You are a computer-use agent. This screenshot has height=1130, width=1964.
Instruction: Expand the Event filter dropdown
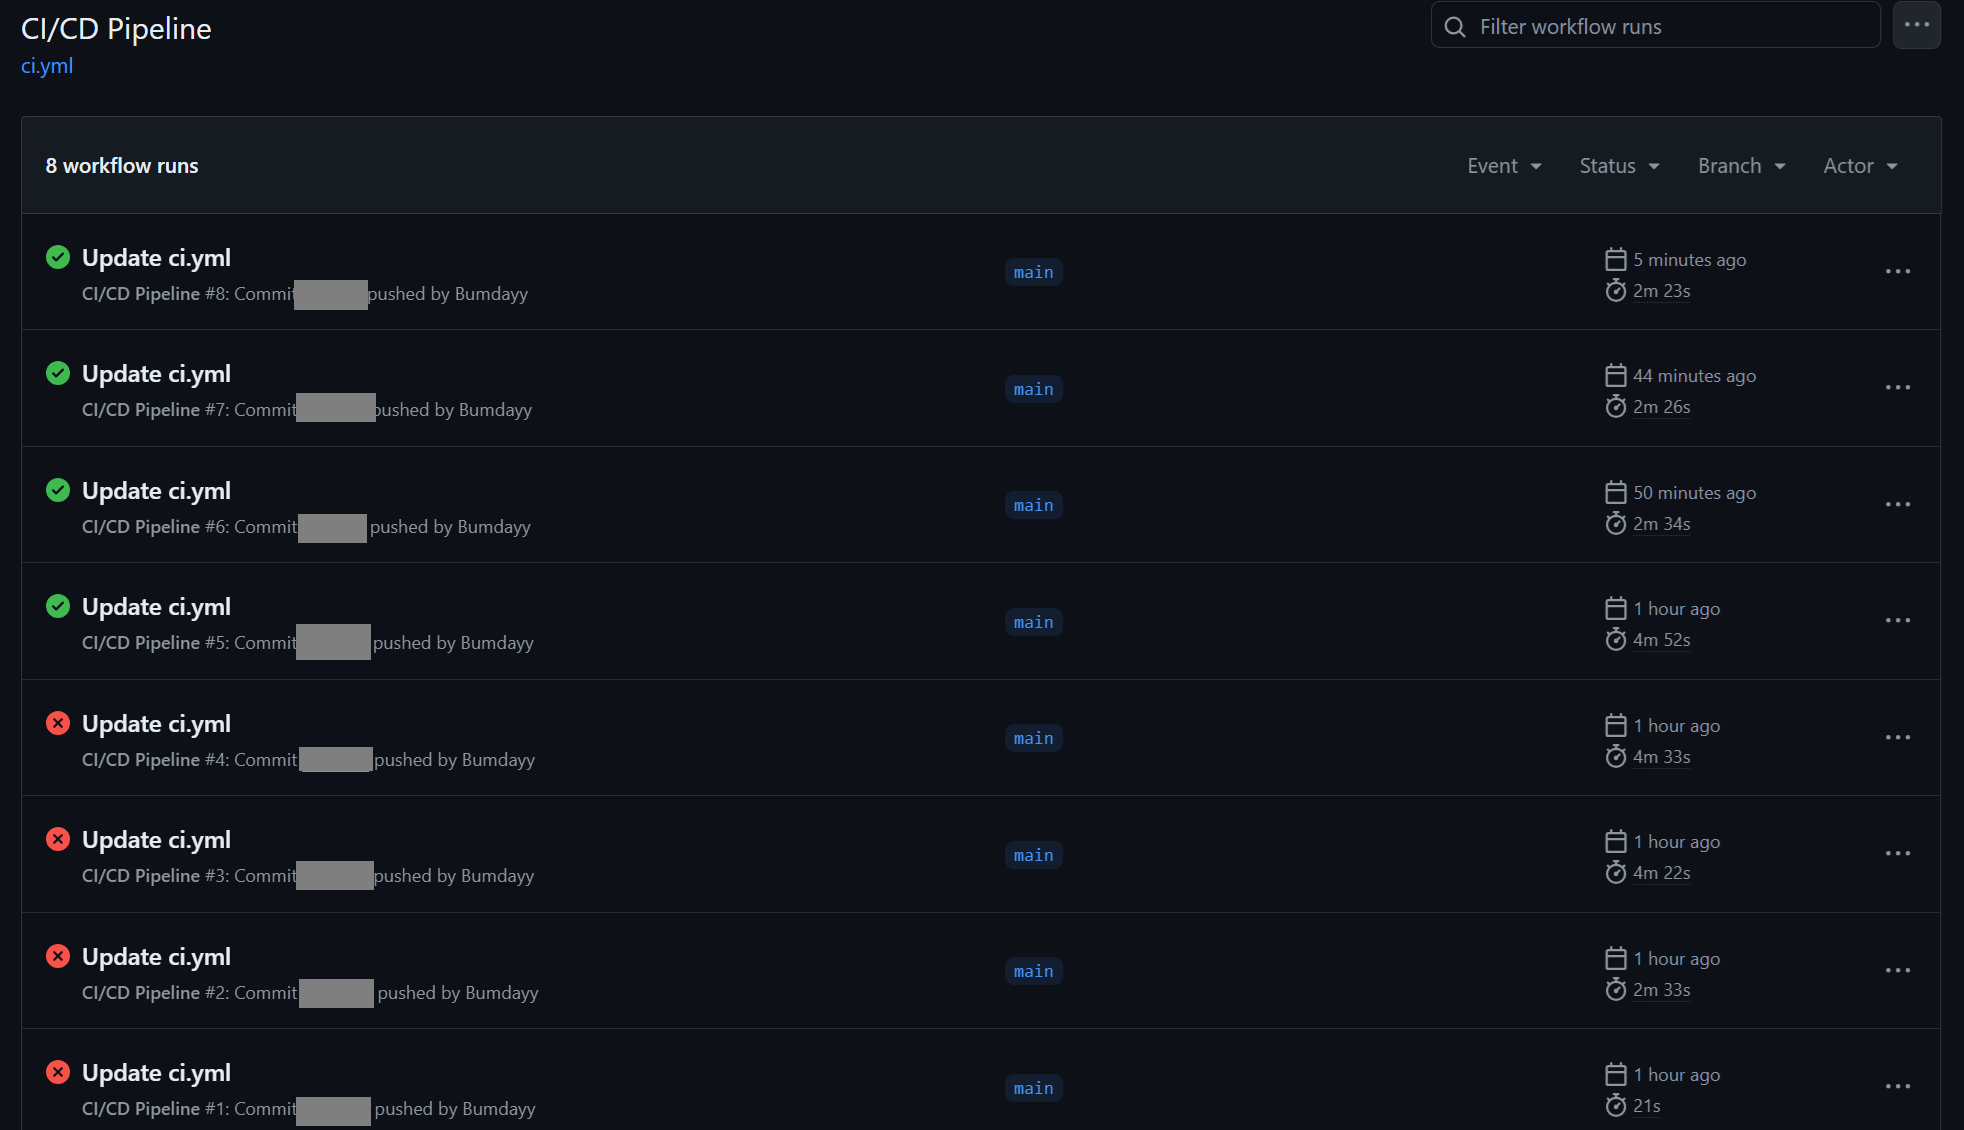pos(1503,166)
